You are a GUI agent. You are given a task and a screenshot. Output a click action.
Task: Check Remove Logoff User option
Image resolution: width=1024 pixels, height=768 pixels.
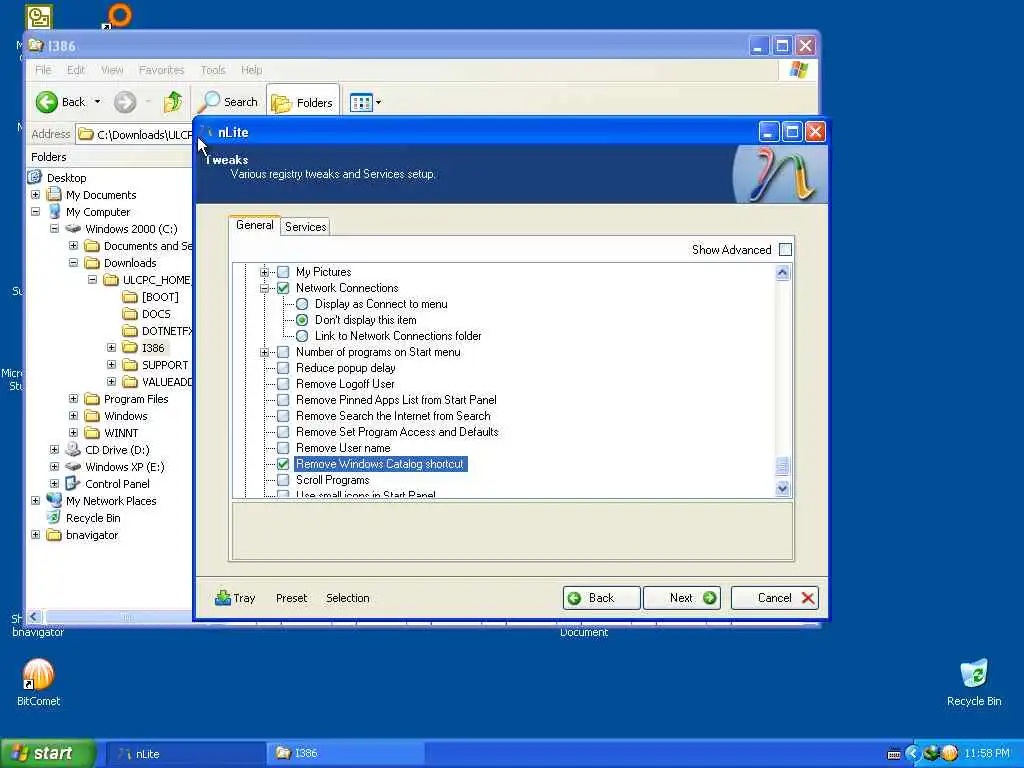pos(283,384)
